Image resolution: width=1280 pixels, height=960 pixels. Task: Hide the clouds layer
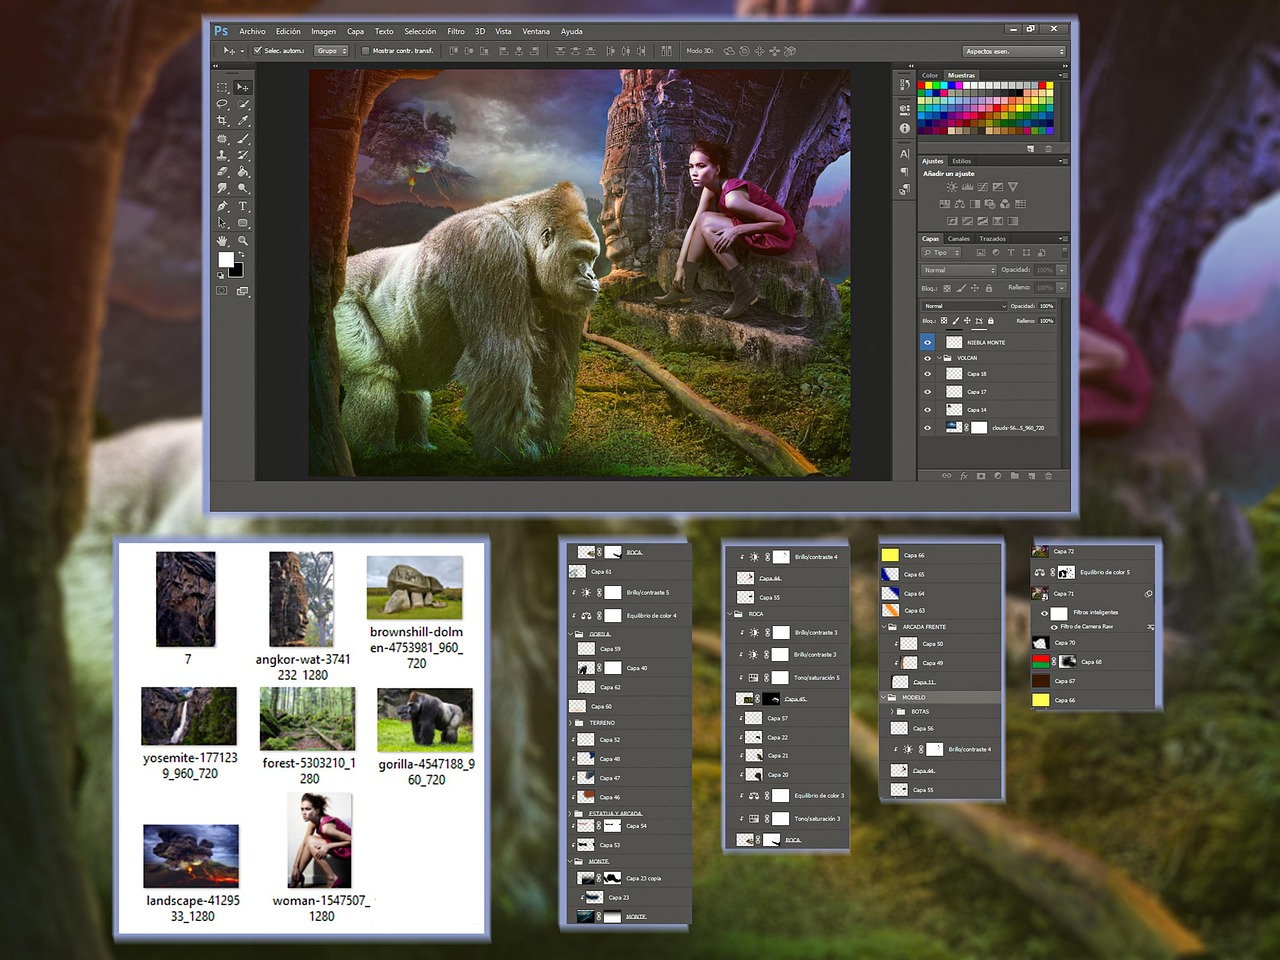point(927,428)
